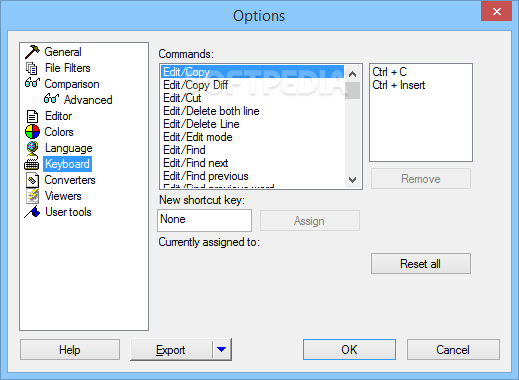Click the Export button
Image resolution: width=519 pixels, height=380 pixels.
[x=171, y=350]
